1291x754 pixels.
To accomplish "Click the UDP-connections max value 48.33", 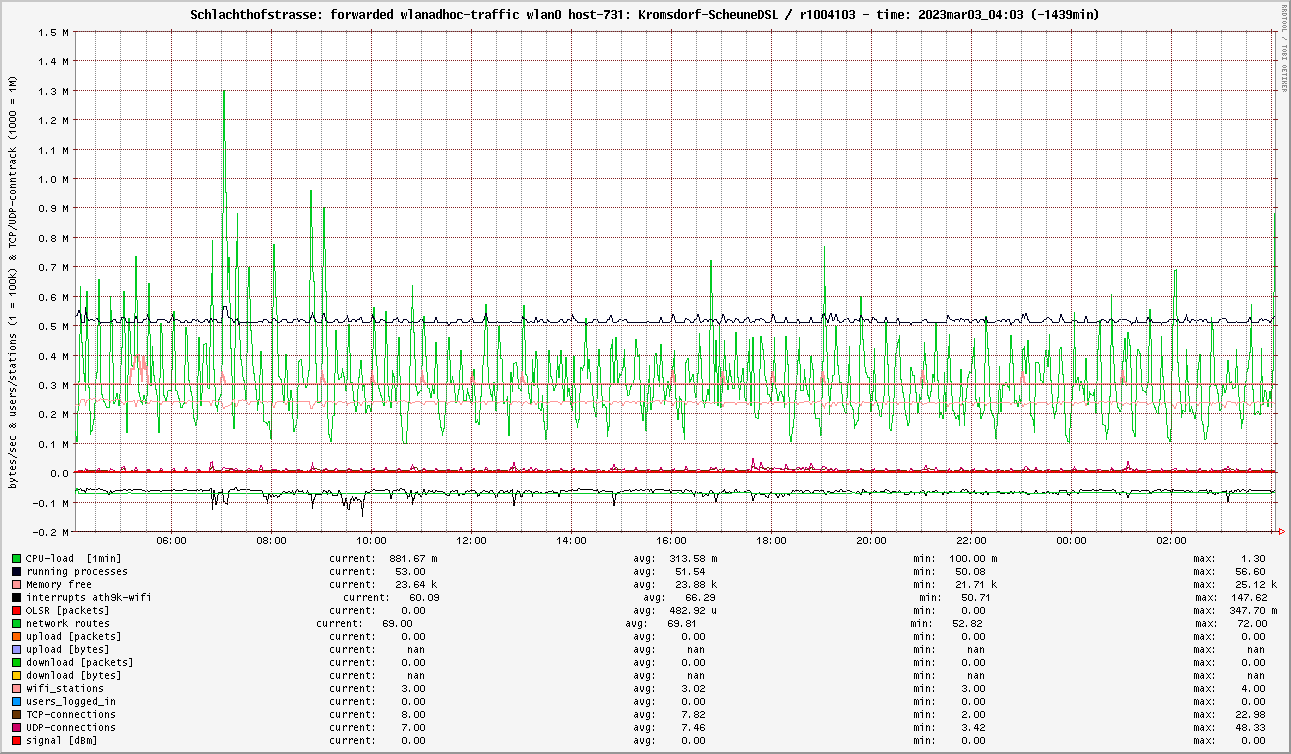I will pos(1250,727).
